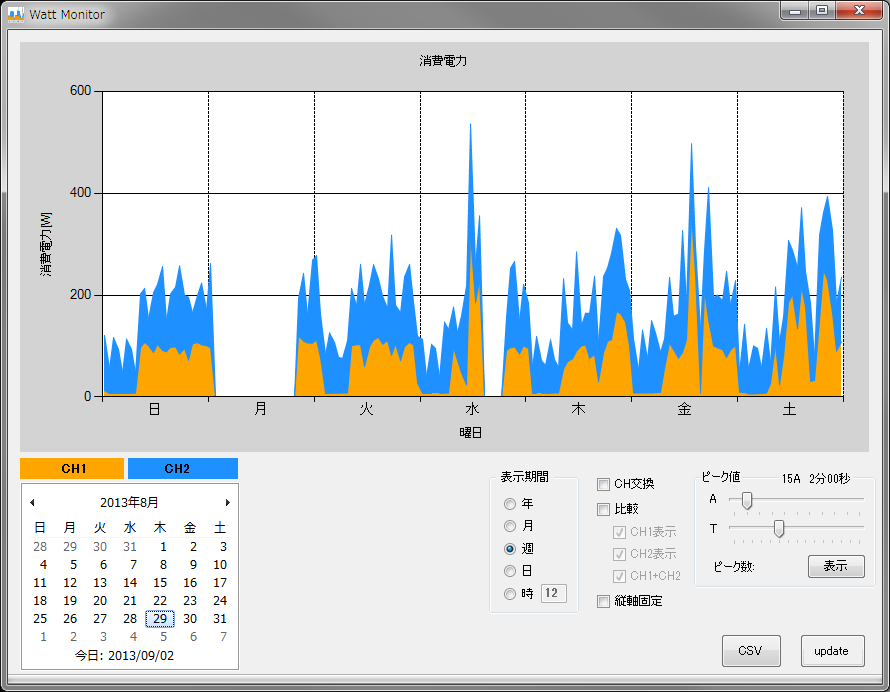Select grayed July 28 in the calendar
Image resolution: width=890 pixels, height=692 pixels.
(40, 547)
